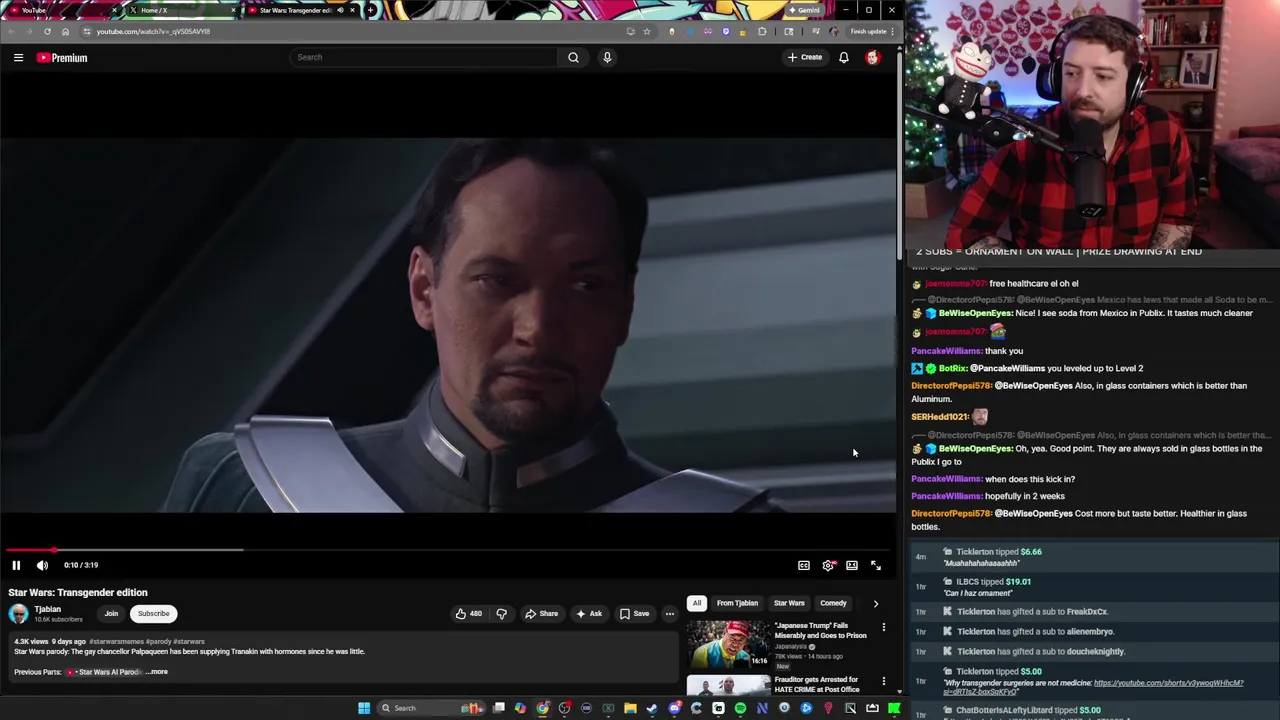Open the Windows Start menu
This screenshot has height=720, width=1280.
point(364,708)
